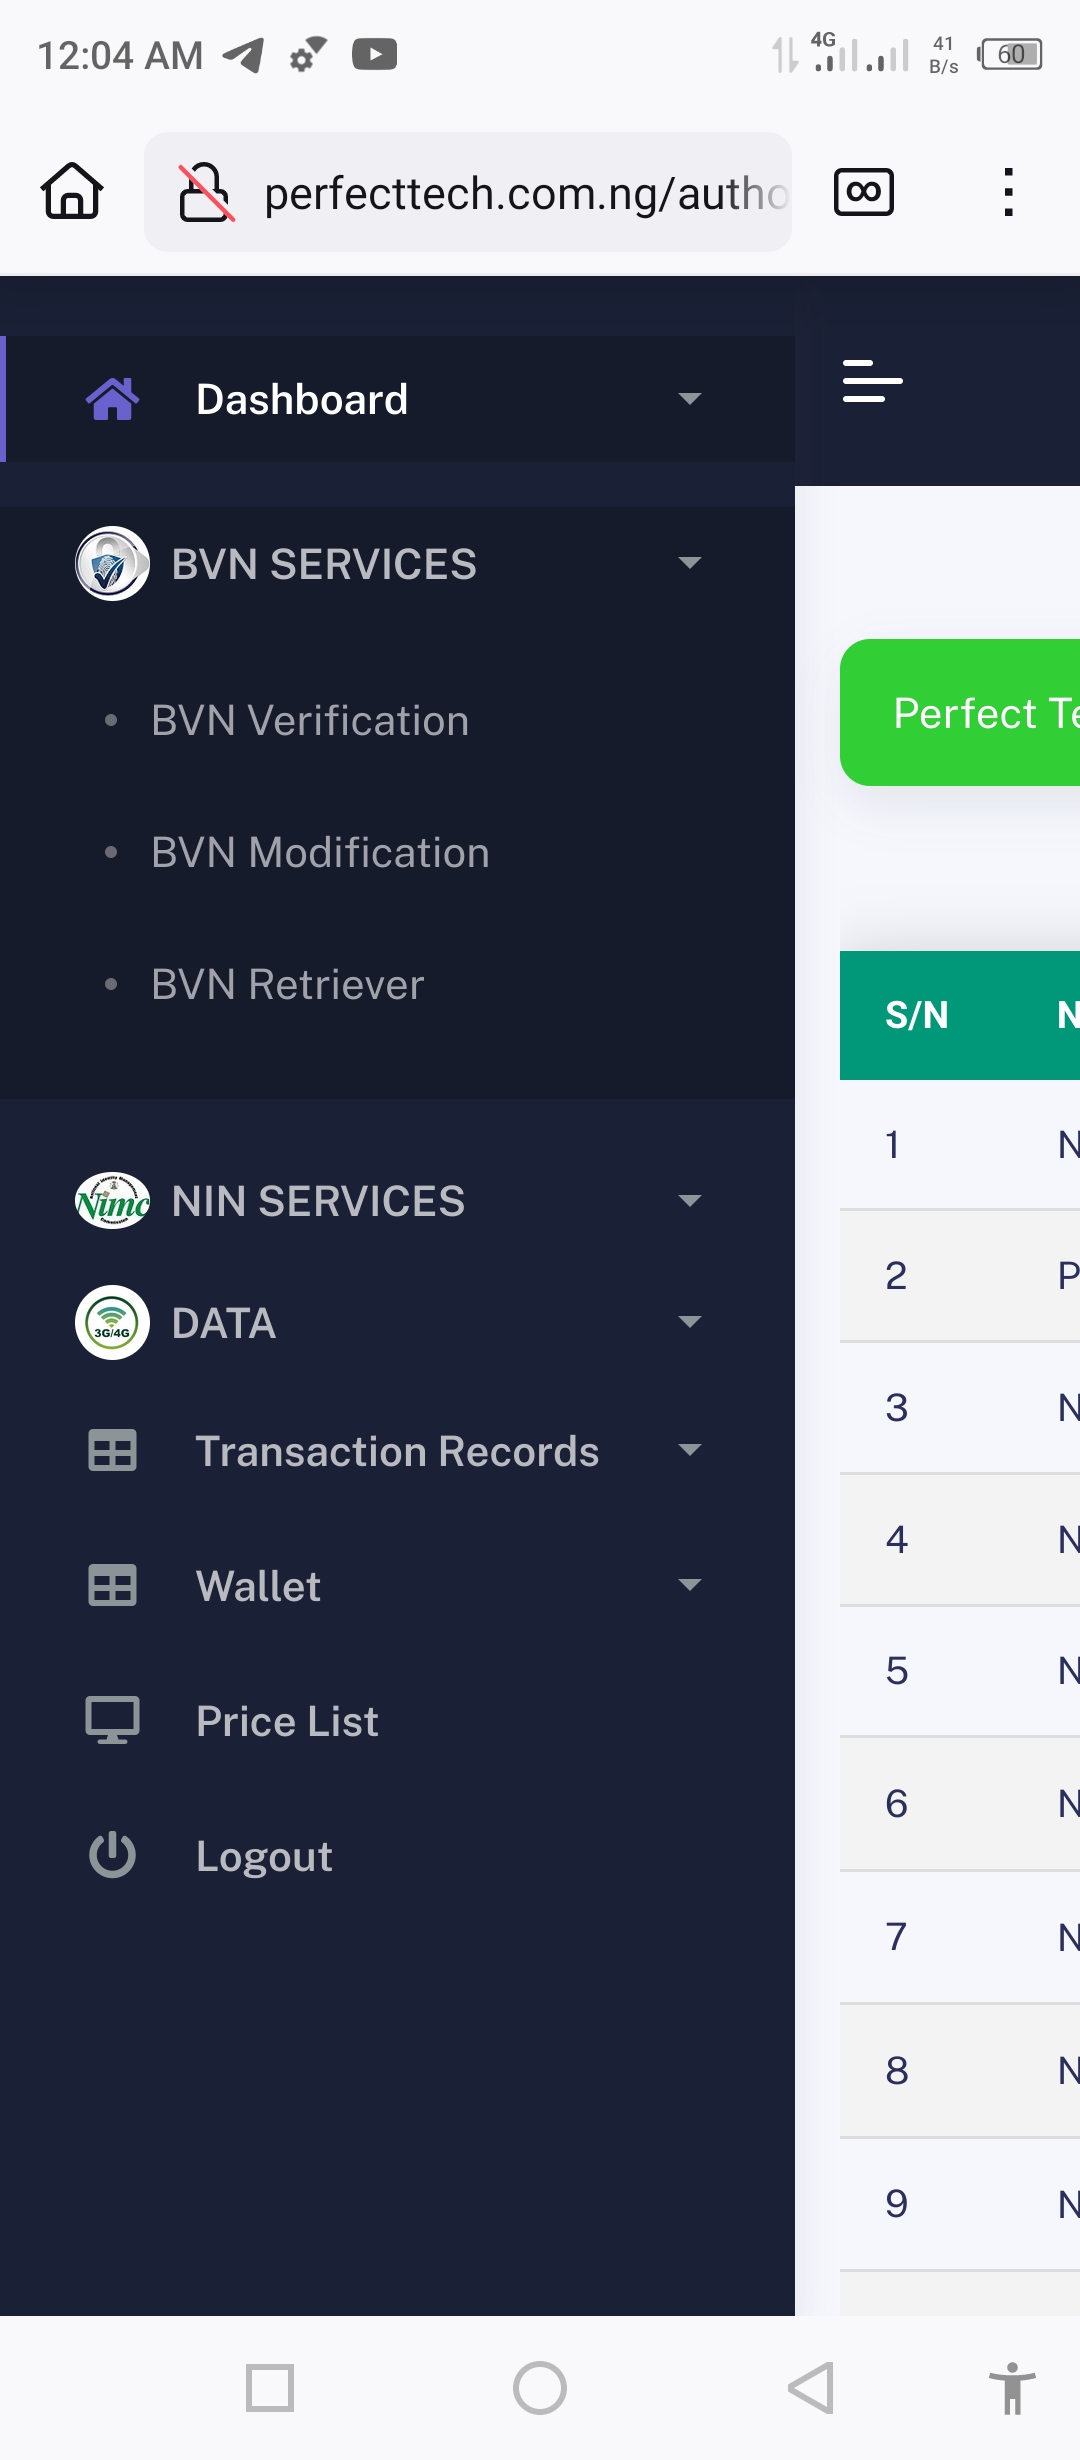Toggle the sidebar with hamburger icon

(872, 382)
